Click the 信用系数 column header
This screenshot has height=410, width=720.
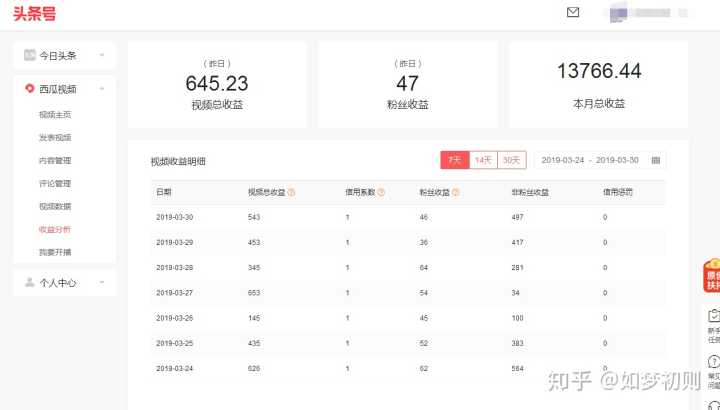coord(360,192)
